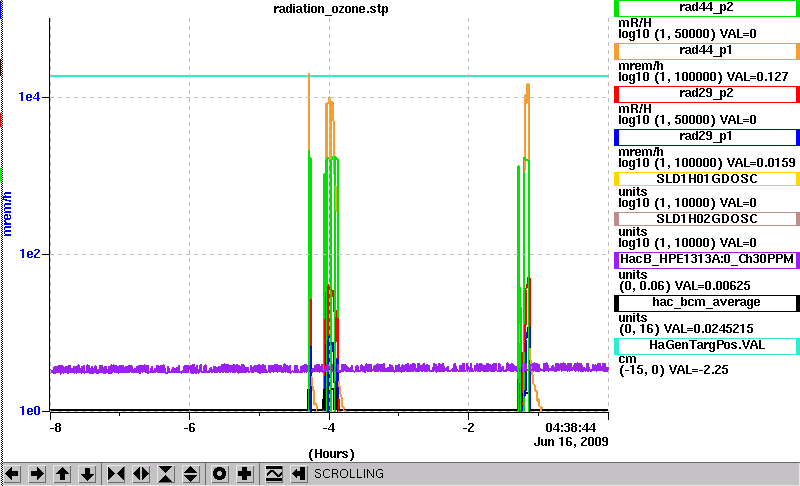800x486 pixels.
Task: Select the hac_bcm_average legend entry
Action: coord(707,302)
